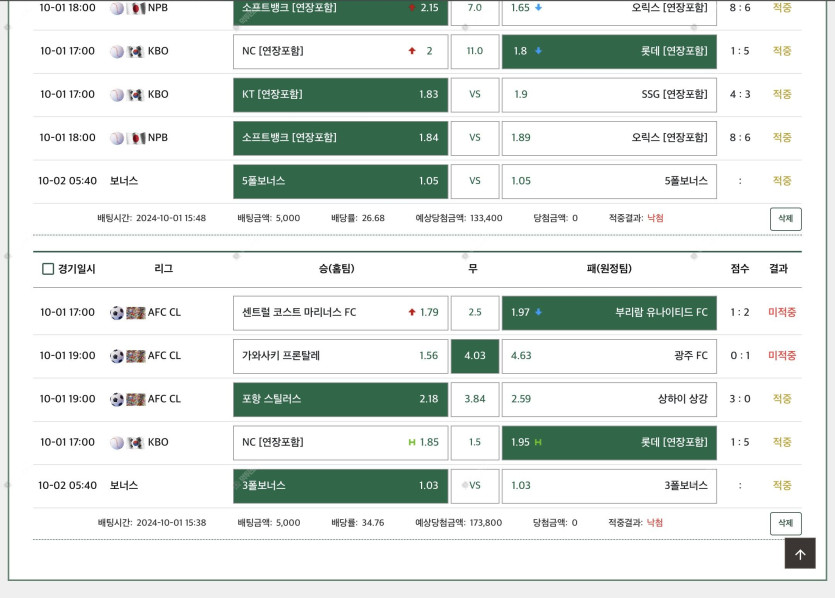
Task: Click the green H handicap icon beside 롯데 1.95
Action: (538, 443)
